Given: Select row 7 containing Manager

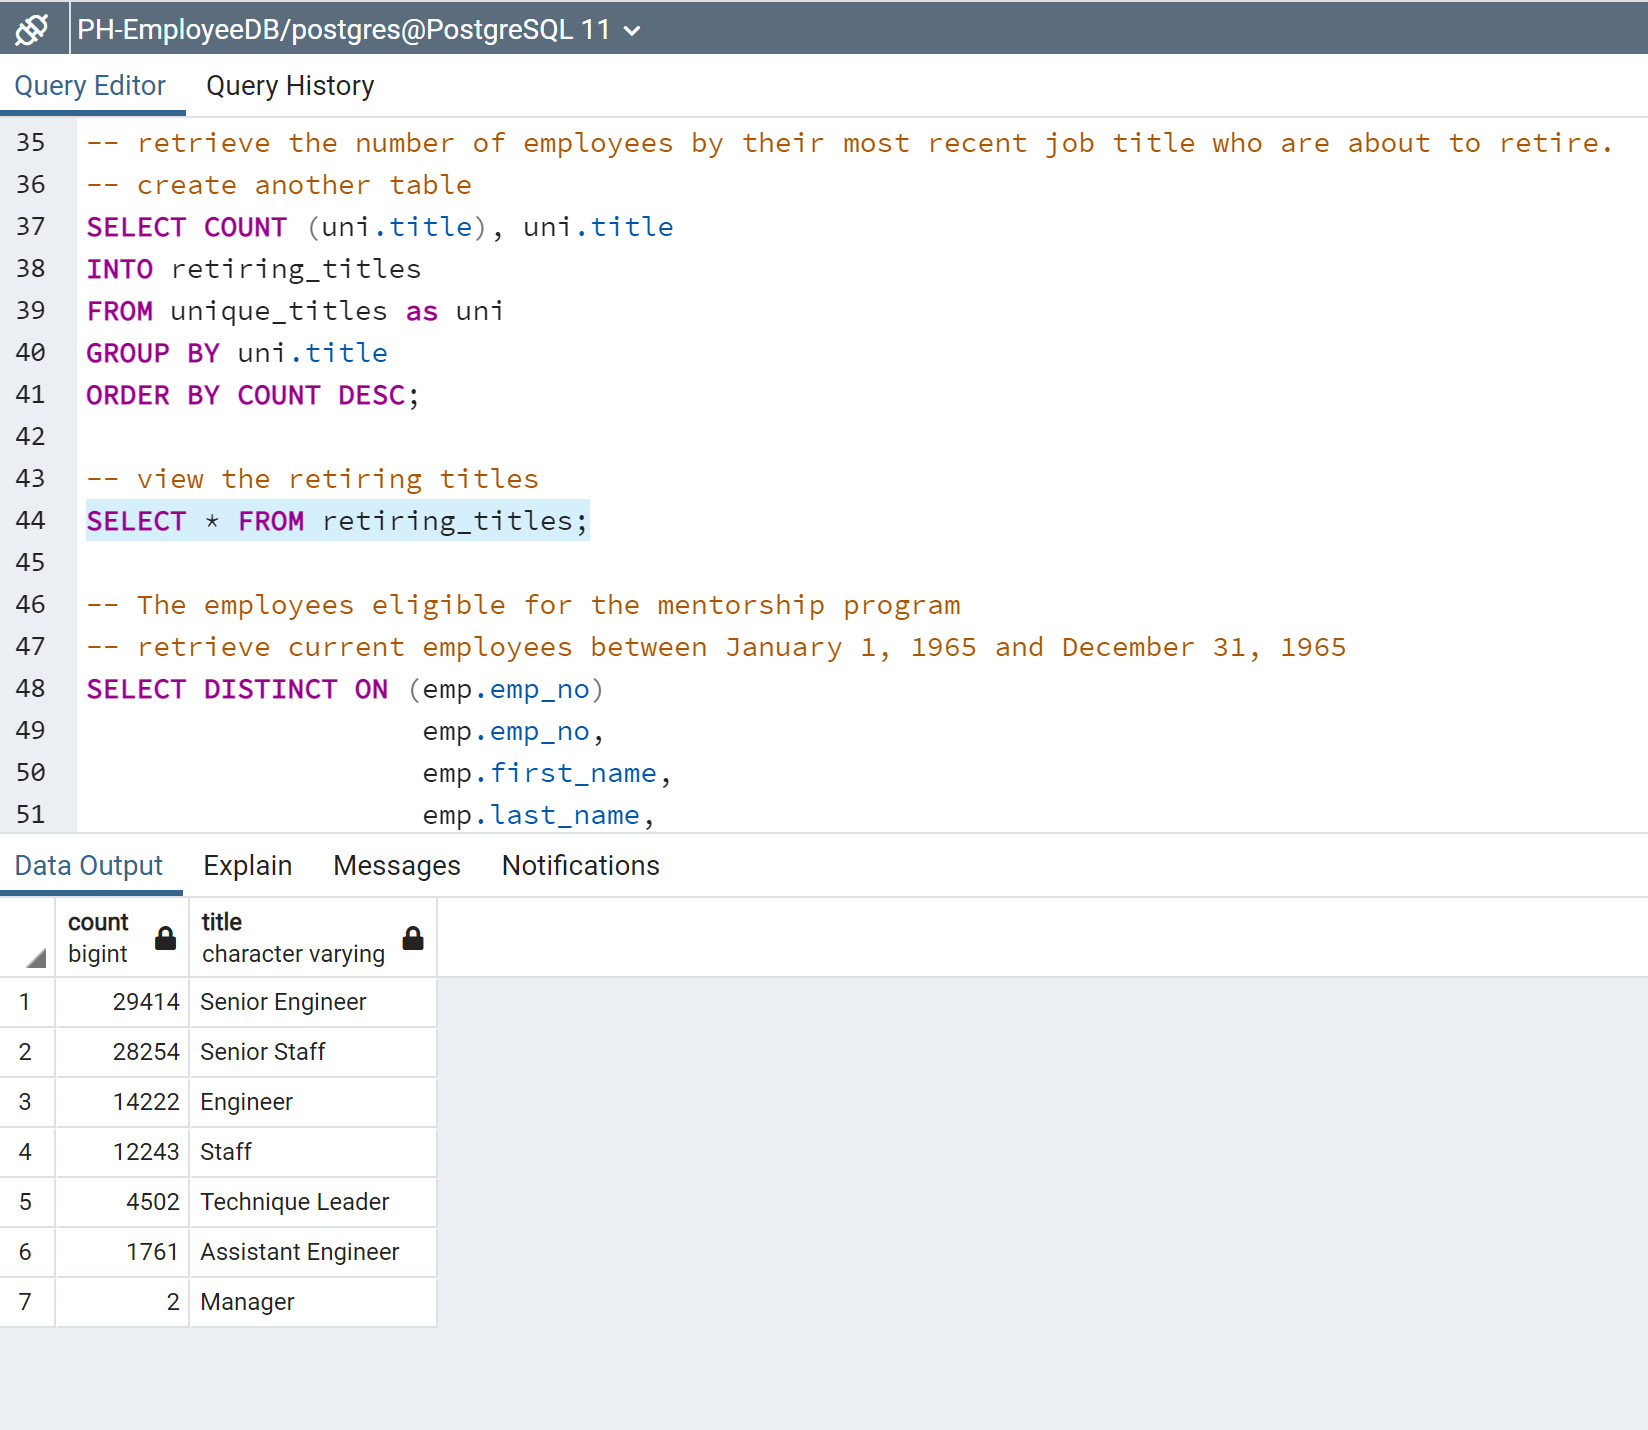Looking at the screenshot, I should 26,1301.
